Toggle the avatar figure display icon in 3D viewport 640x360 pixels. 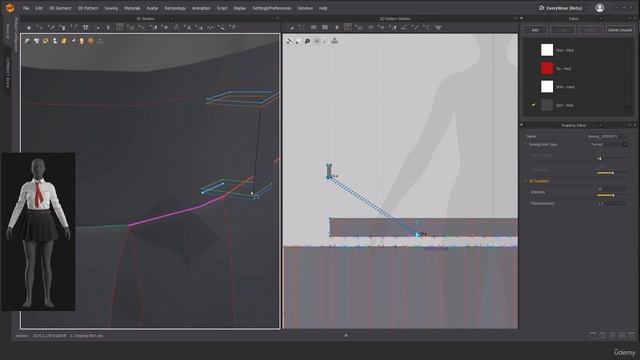coord(55,41)
